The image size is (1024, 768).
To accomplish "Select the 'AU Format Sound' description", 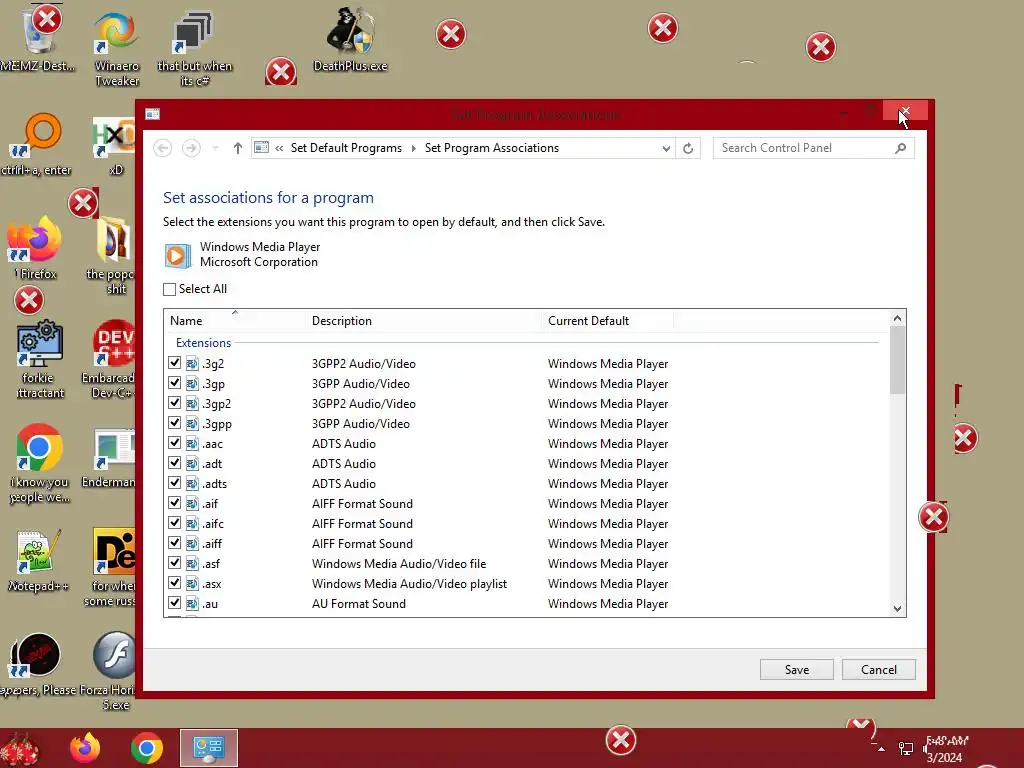I will pyautogui.click(x=359, y=603).
